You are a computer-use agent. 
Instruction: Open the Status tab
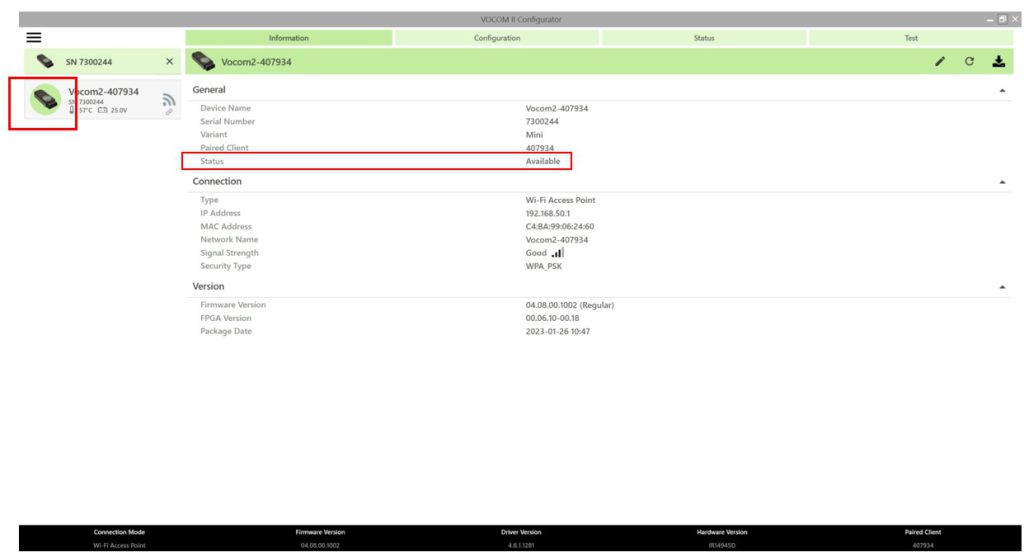coord(704,38)
